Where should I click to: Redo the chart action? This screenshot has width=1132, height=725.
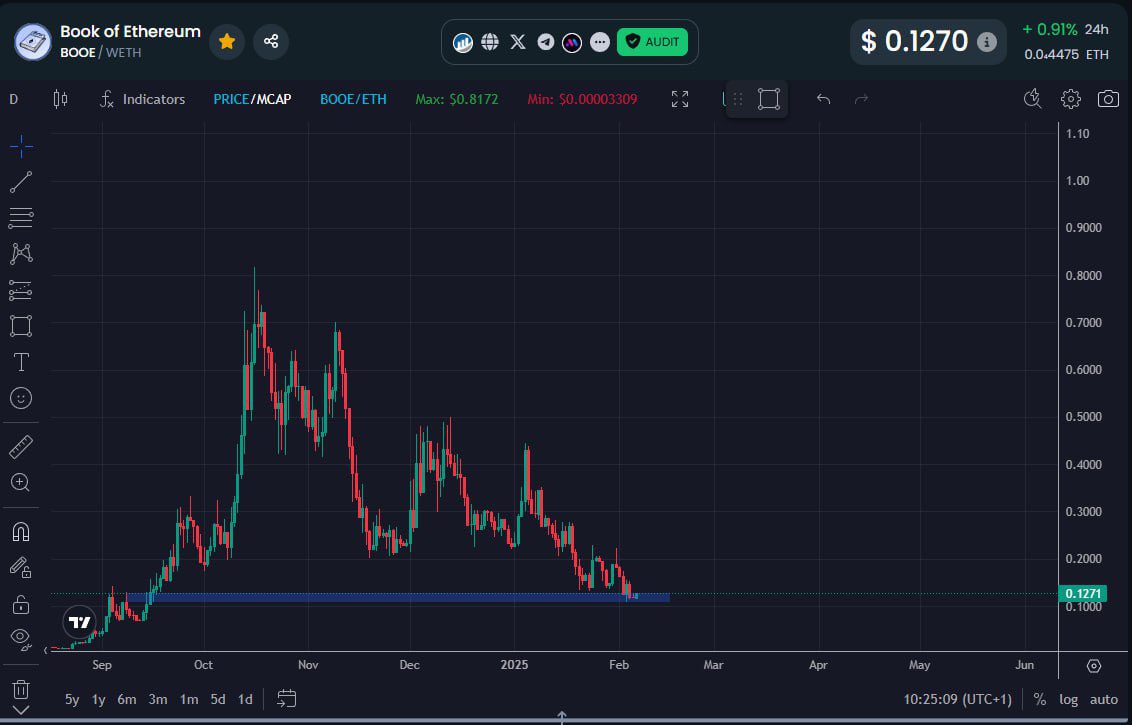(861, 100)
